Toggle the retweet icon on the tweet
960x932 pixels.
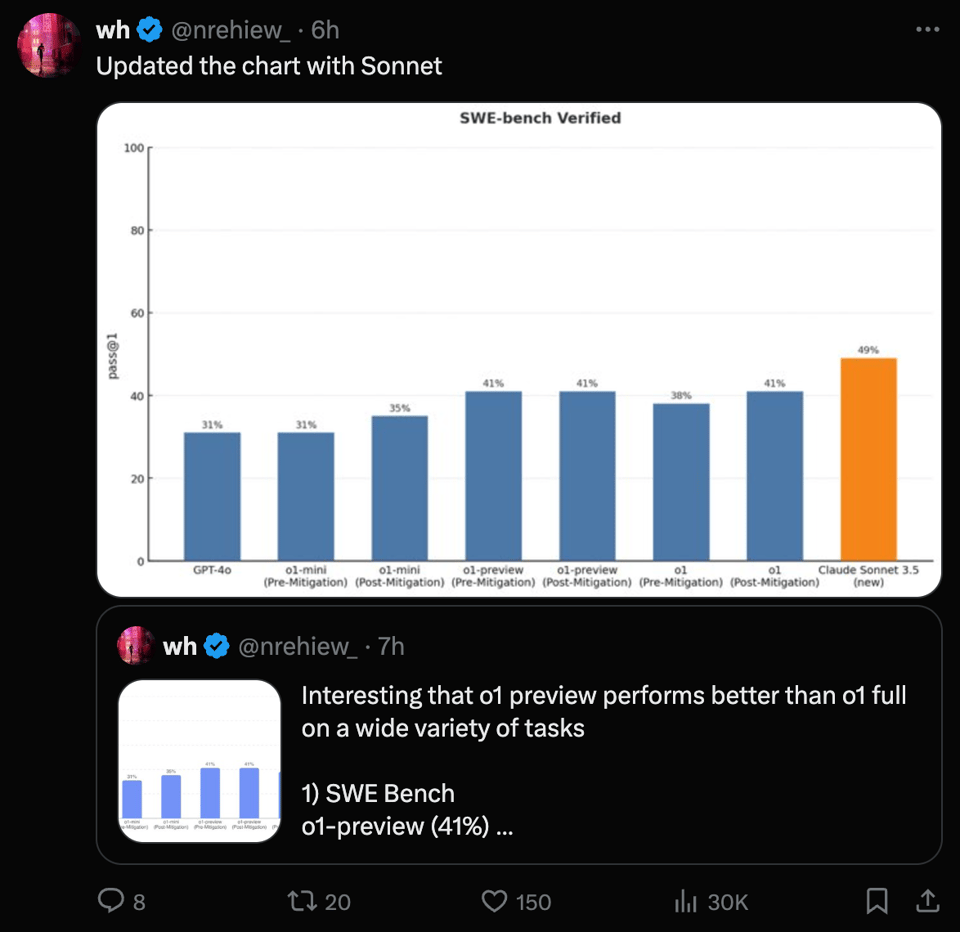tap(301, 901)
